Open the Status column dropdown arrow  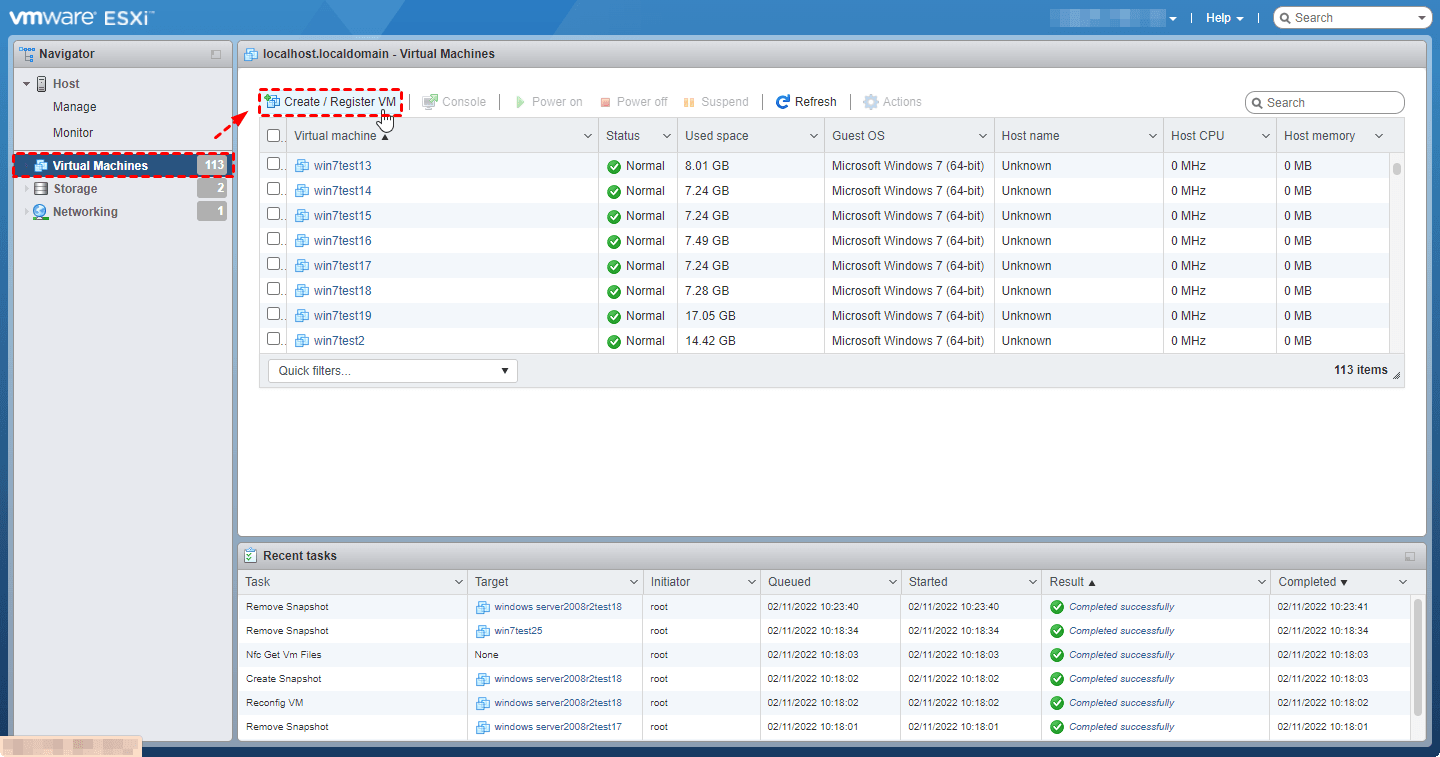tap(666, 136)
